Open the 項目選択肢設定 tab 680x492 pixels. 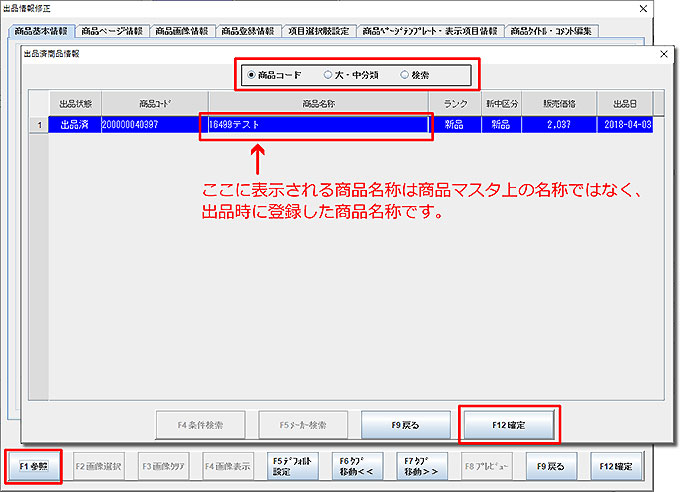[x=319, y=31]
